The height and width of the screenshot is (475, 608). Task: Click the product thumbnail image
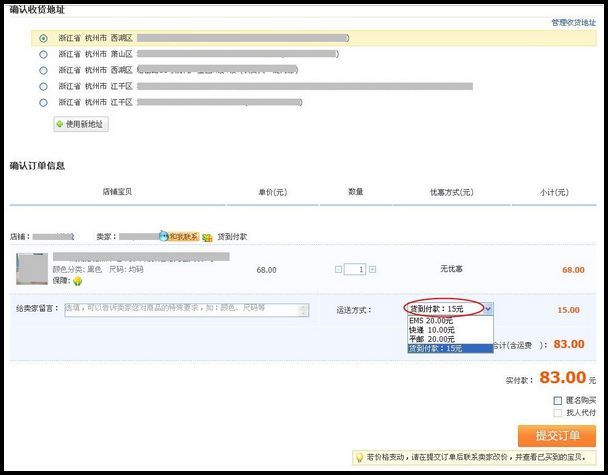click(31, 270)
